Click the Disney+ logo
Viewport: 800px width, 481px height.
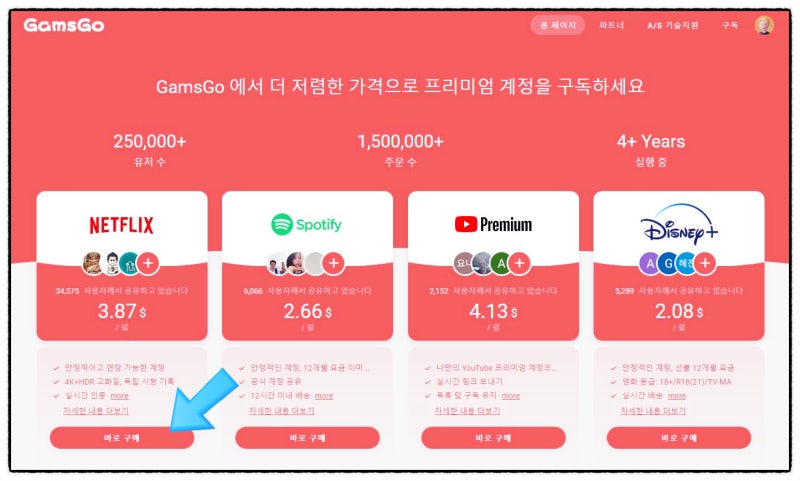[x=679, y=223]
